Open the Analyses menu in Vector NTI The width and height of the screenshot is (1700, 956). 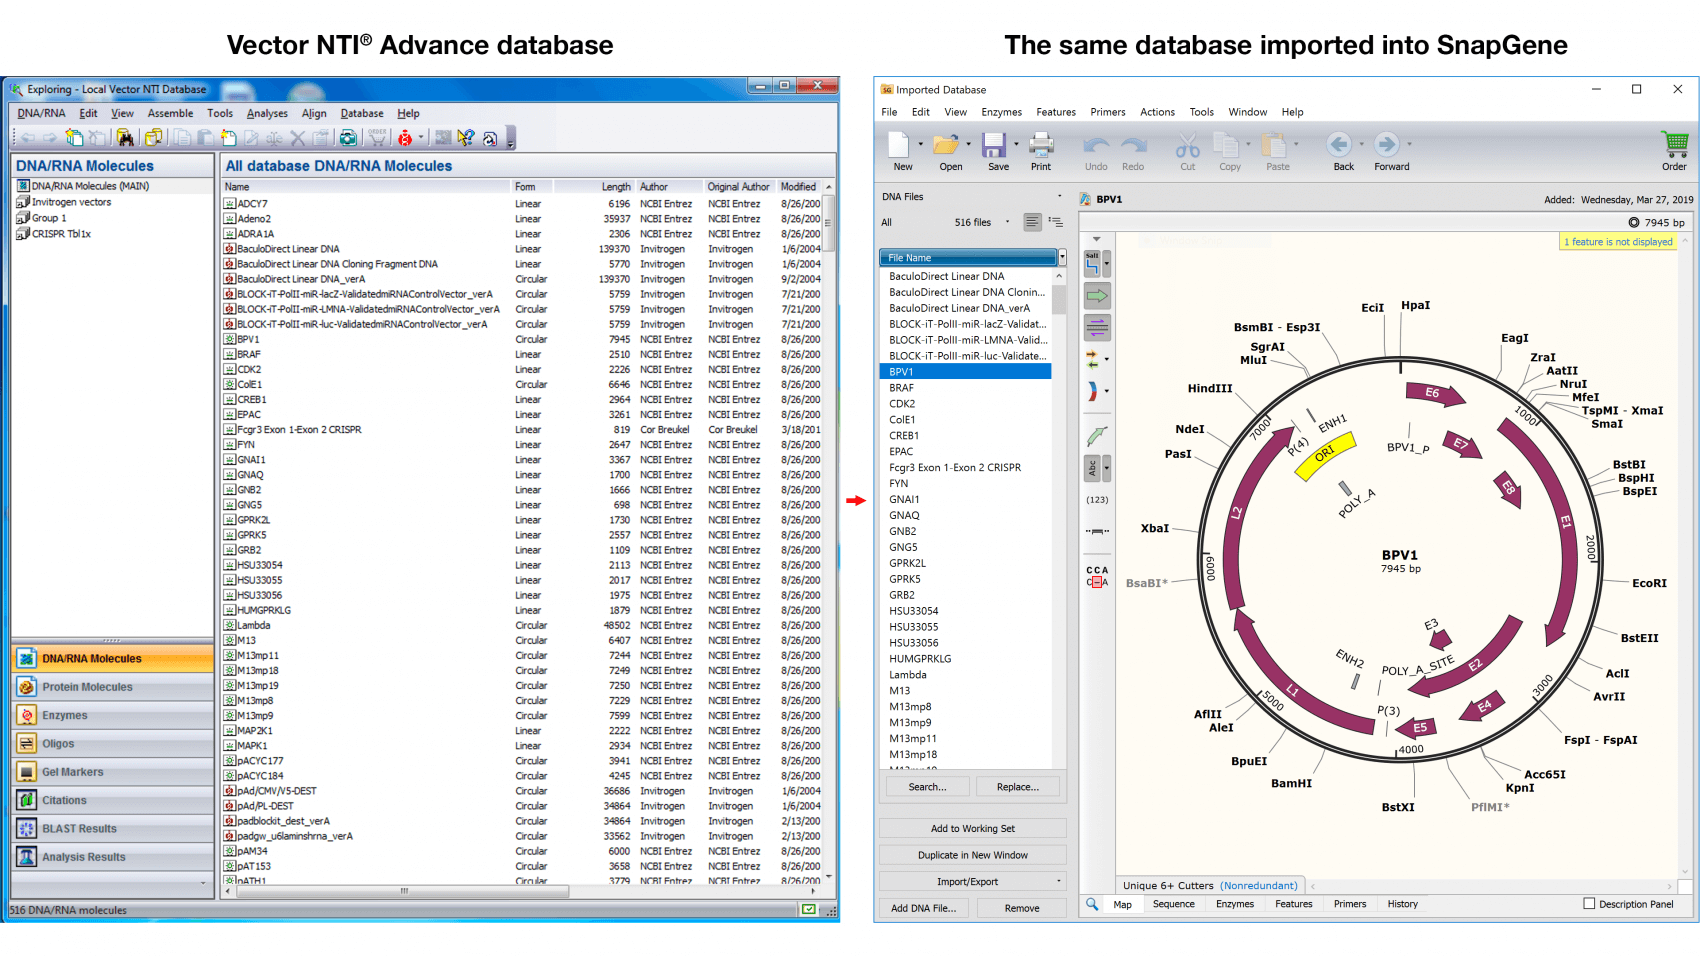tap(267, 113)
